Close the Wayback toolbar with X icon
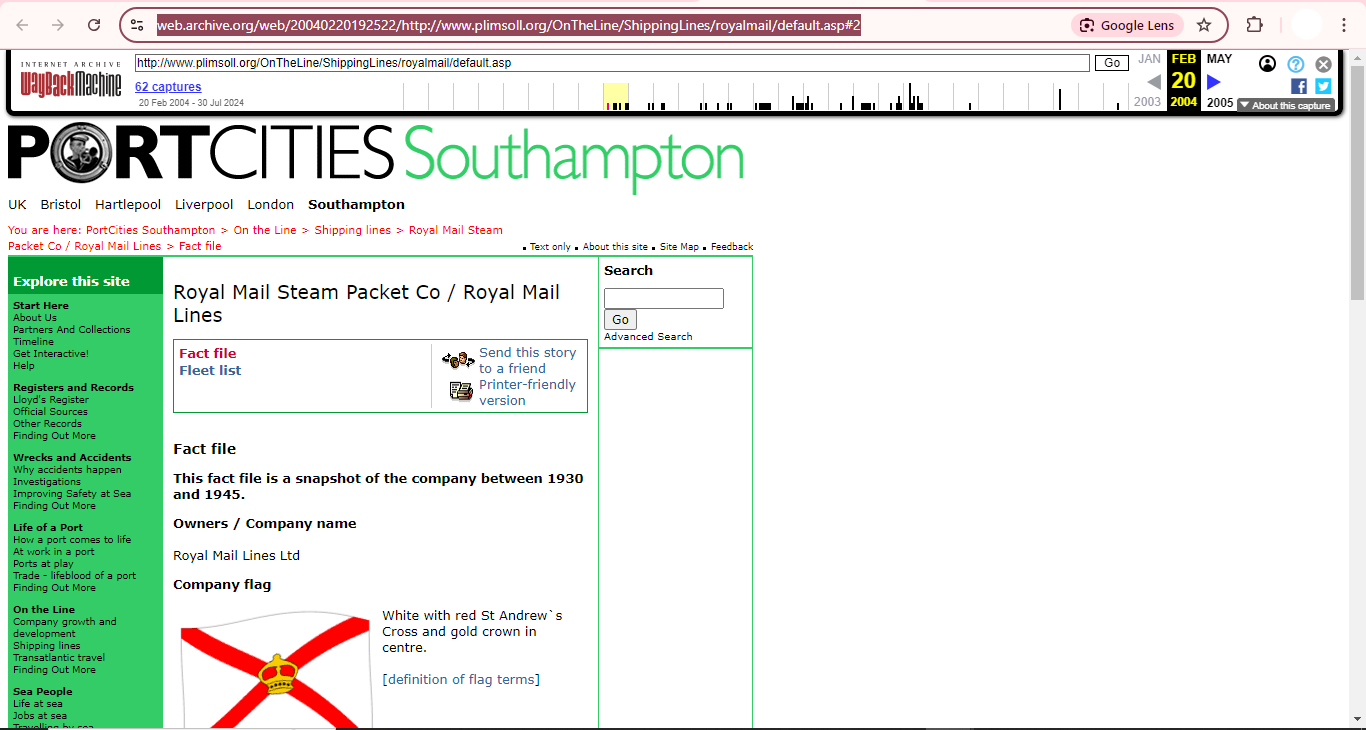This screenshot has width=1366, height=730. (x=1323, y=64)
